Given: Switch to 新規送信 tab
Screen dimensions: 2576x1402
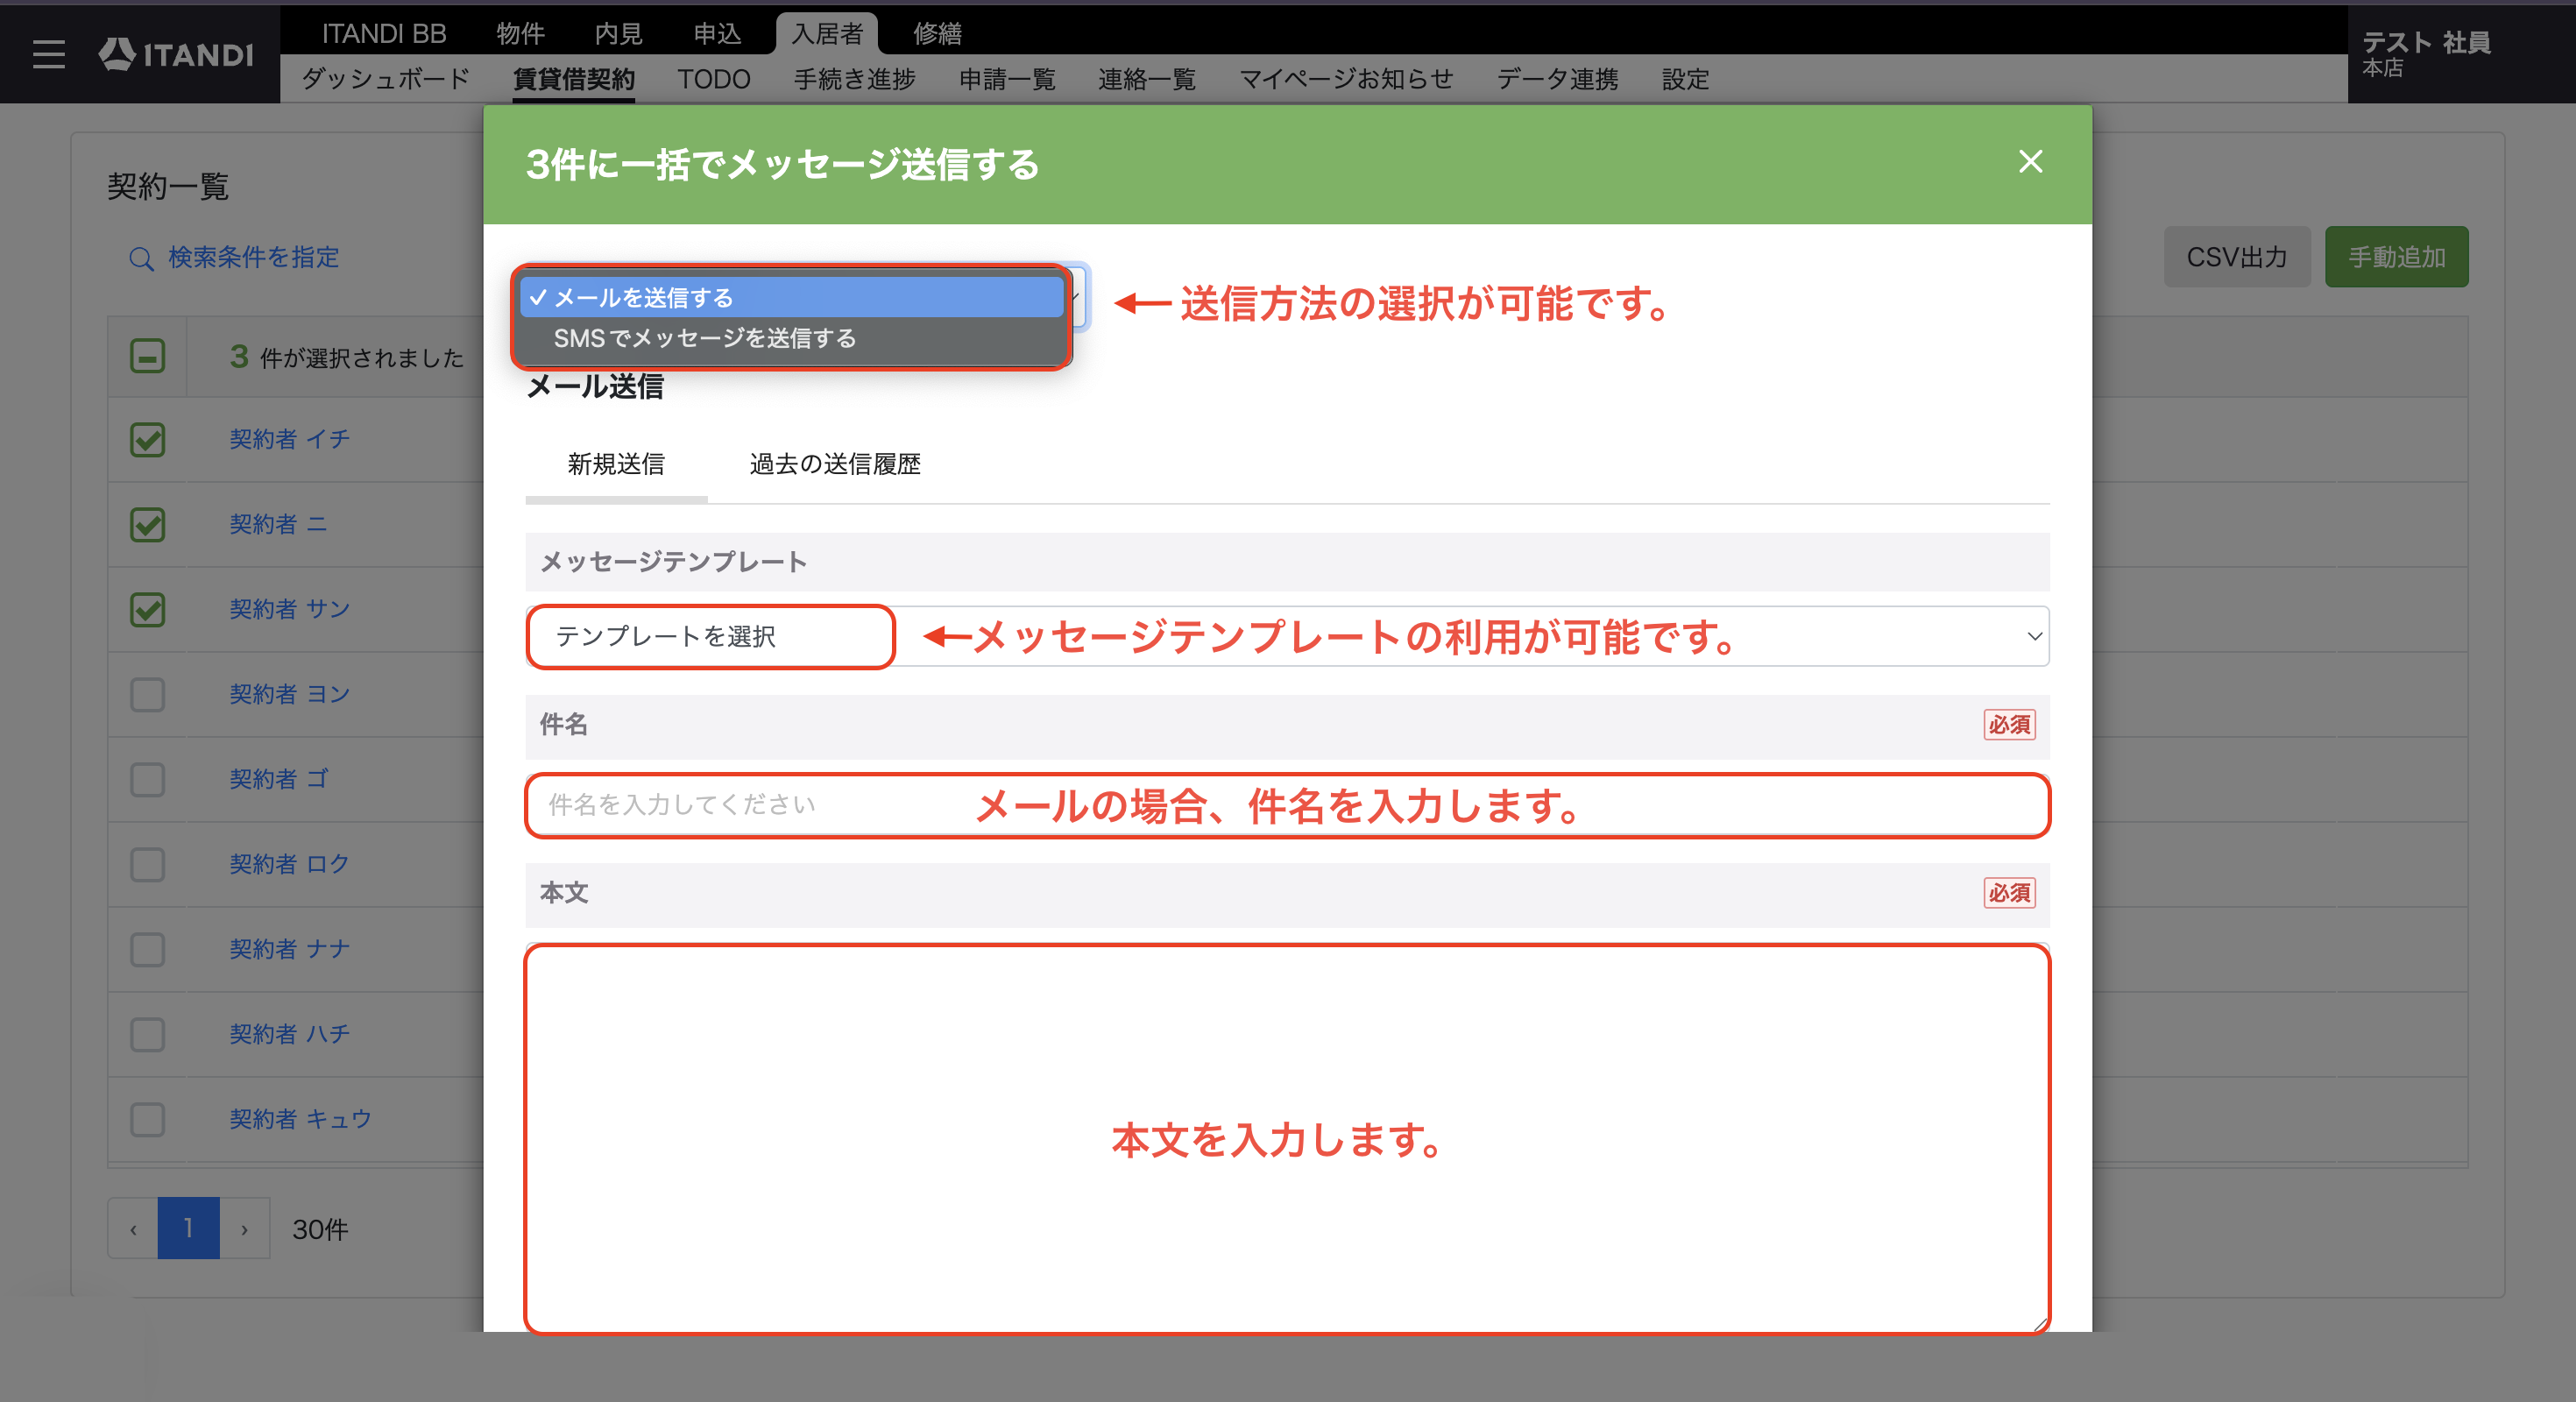Looking at the screenshot, I should [x=616, y=464].
